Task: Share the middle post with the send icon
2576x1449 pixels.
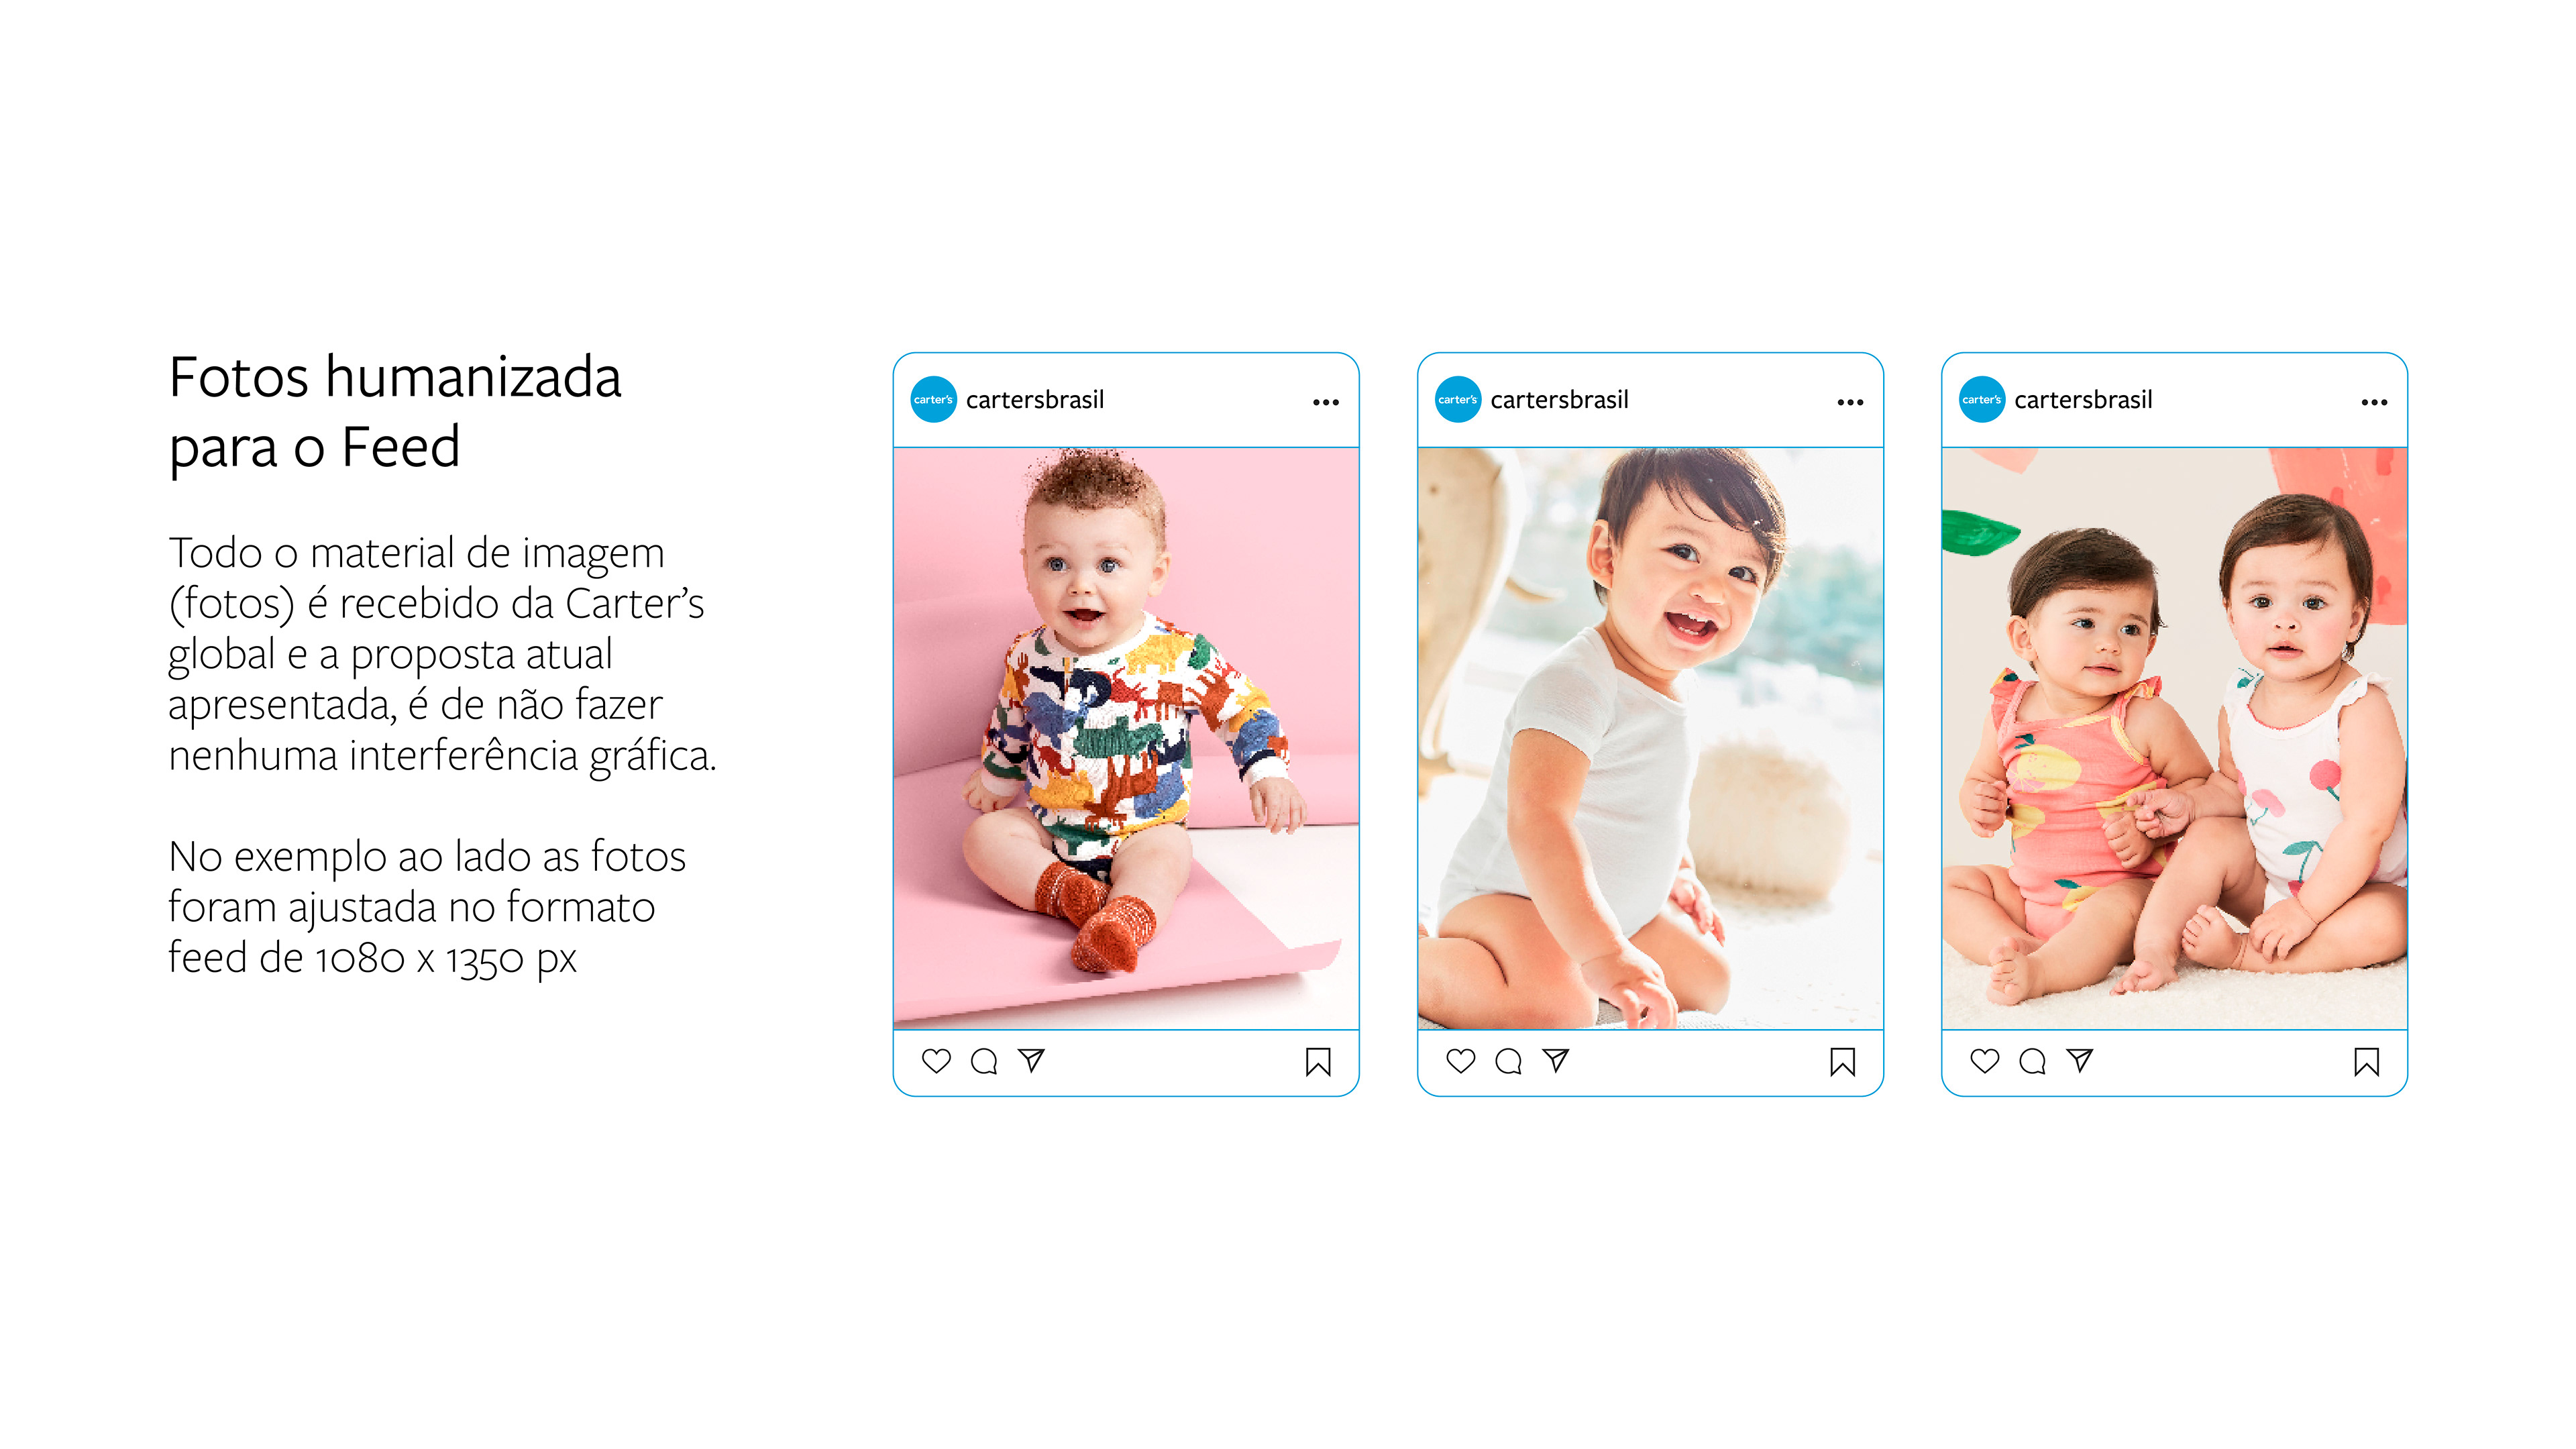Action: [1555, 1060]
